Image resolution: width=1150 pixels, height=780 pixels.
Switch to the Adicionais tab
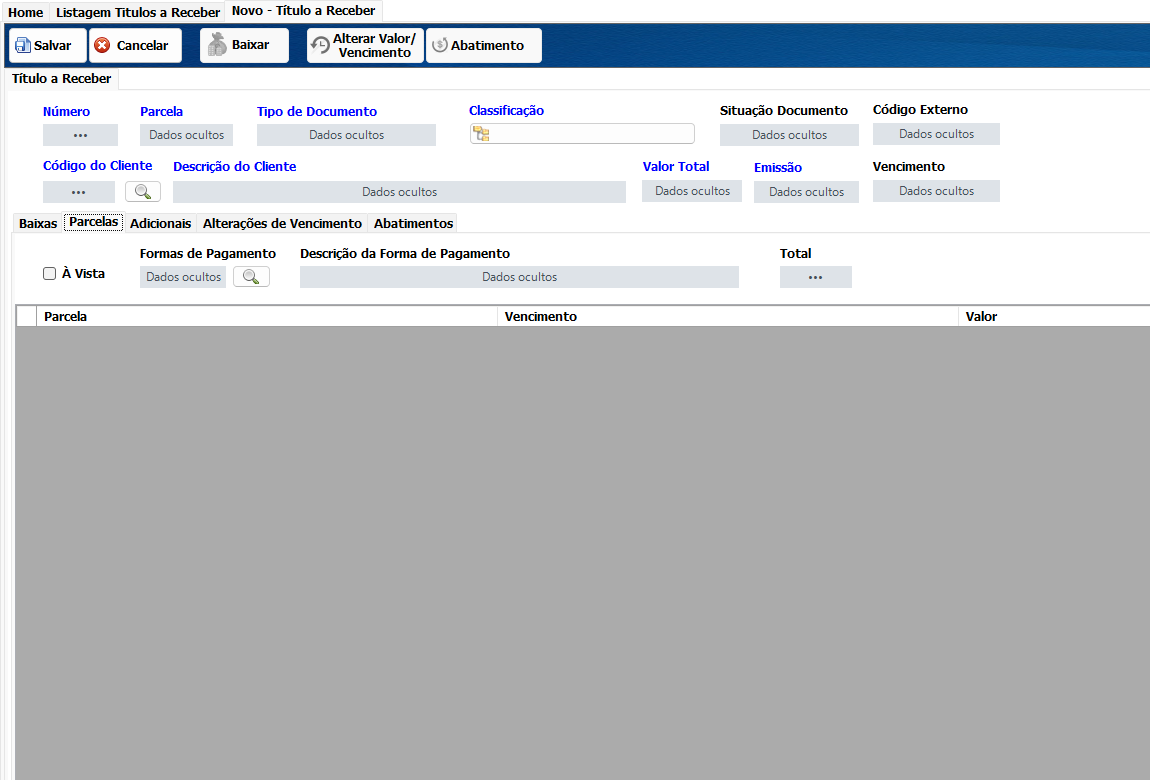[x=161, y=224]
